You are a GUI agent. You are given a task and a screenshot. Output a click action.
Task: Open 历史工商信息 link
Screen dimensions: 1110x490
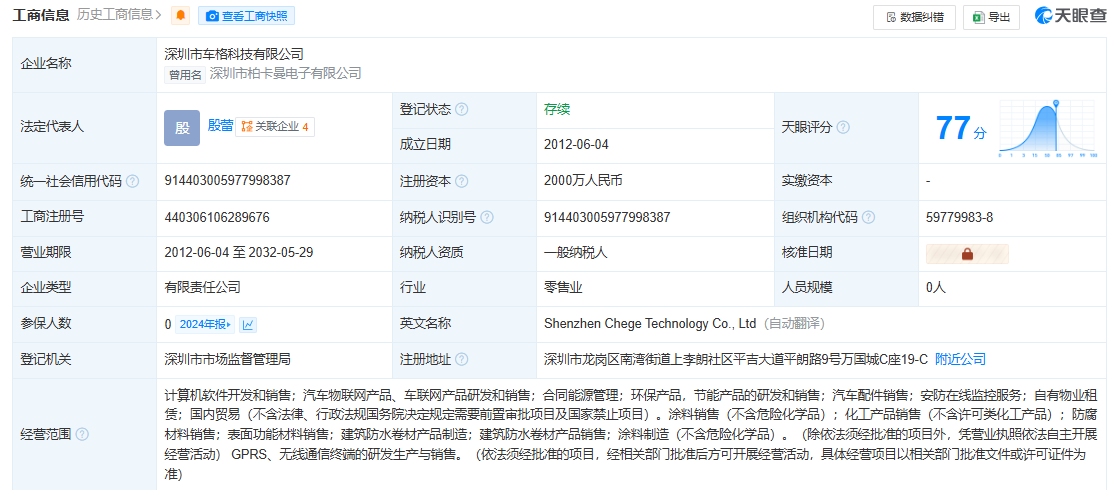pos(120,15)
